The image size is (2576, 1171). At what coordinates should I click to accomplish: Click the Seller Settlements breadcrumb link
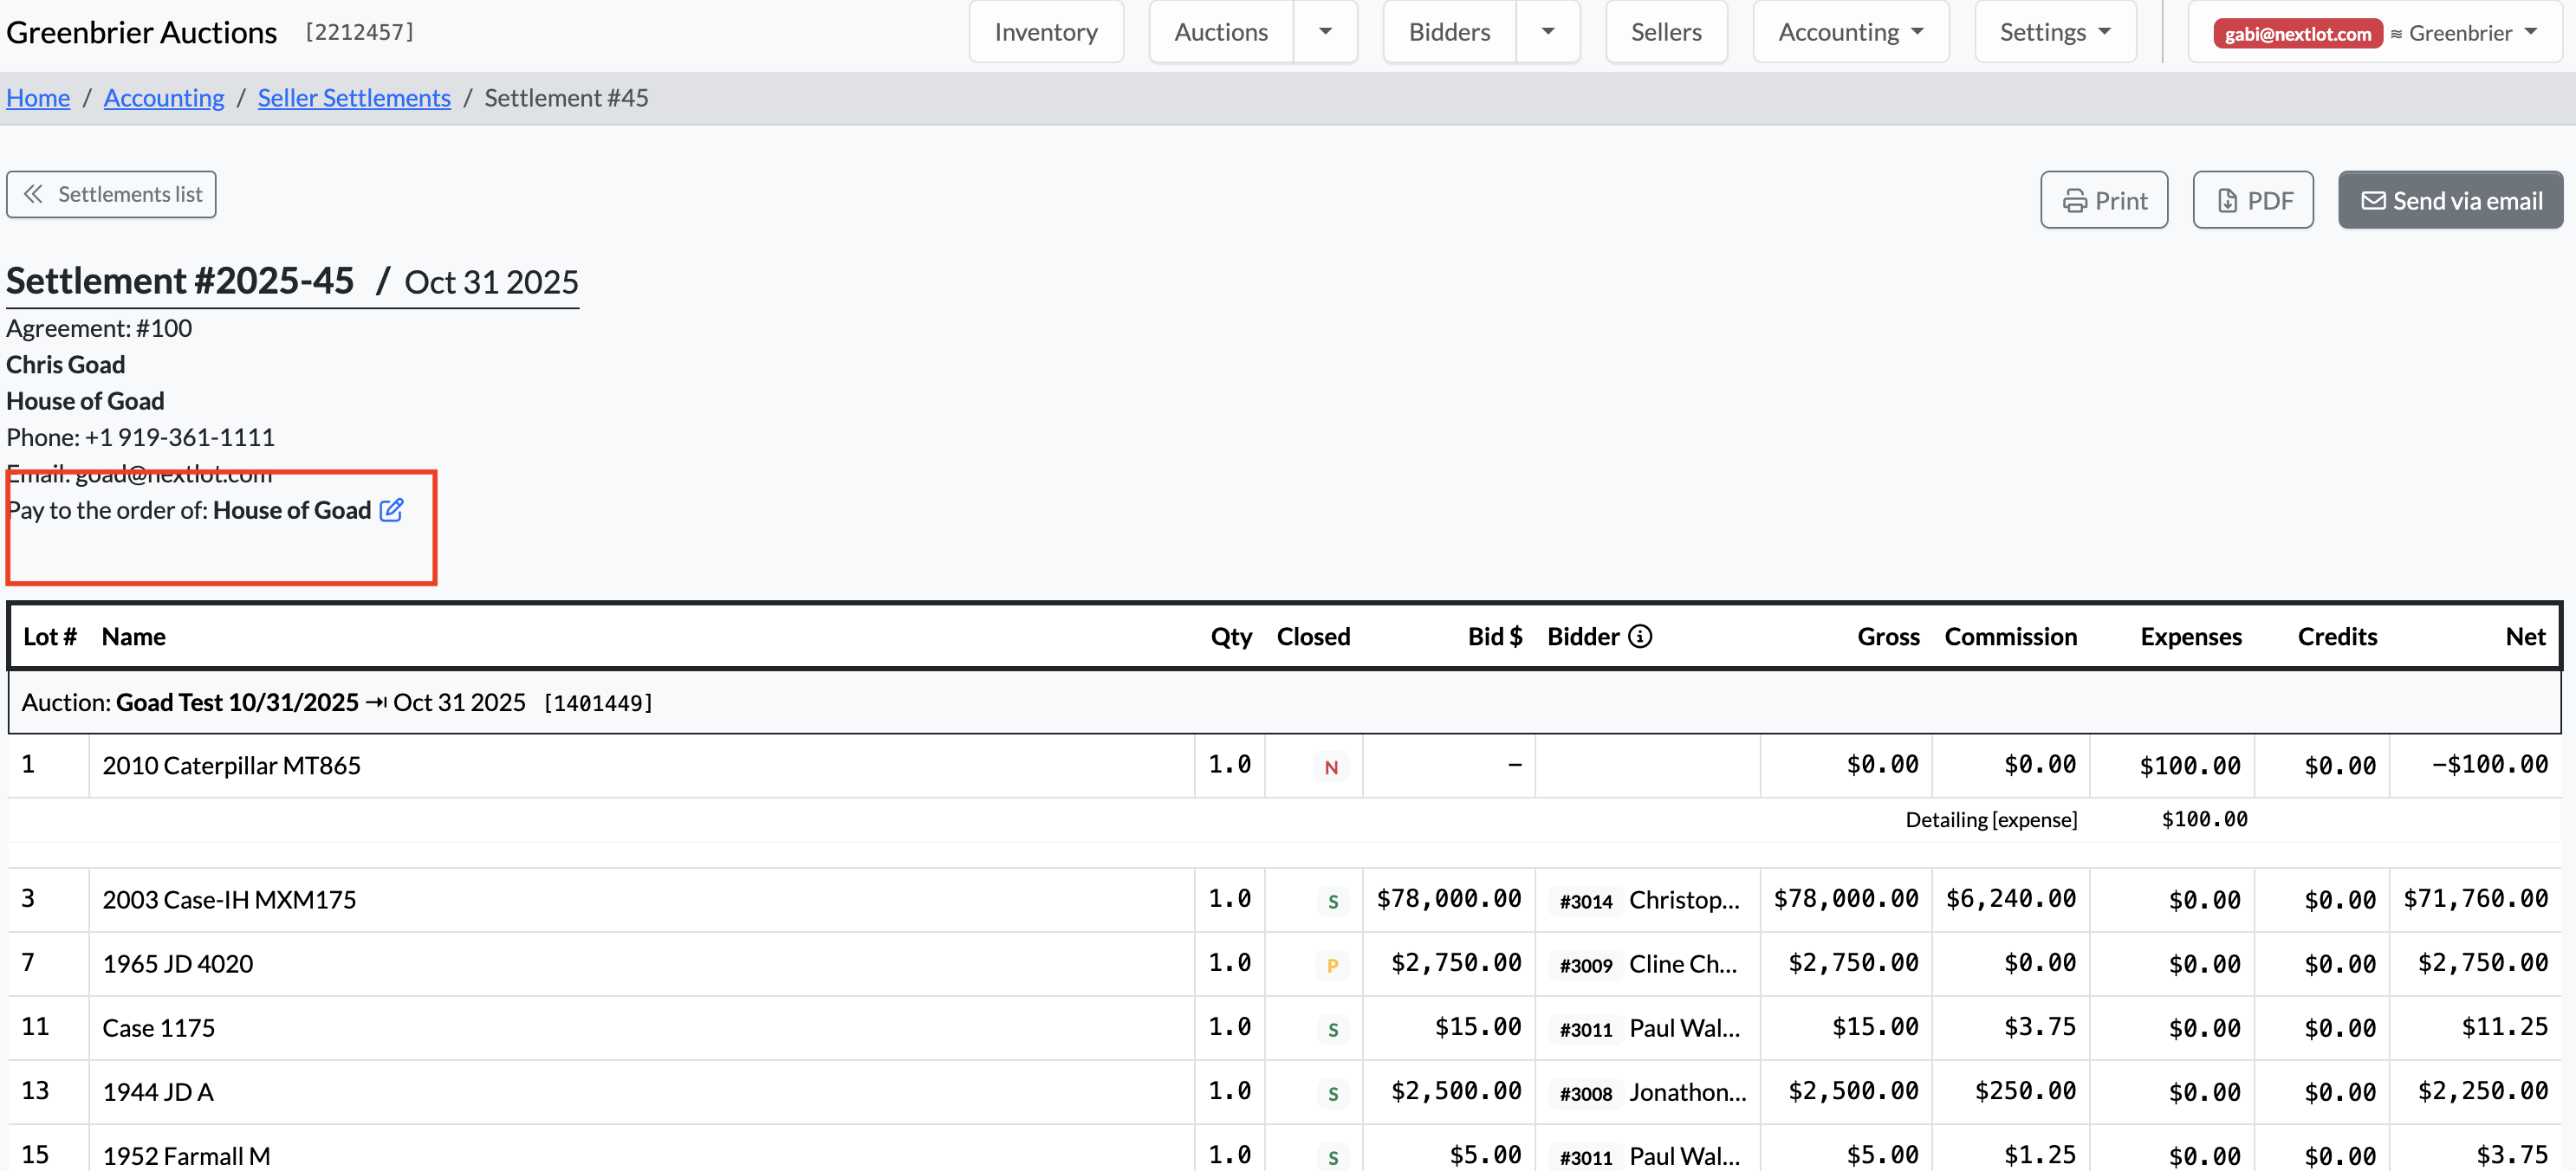354,97
